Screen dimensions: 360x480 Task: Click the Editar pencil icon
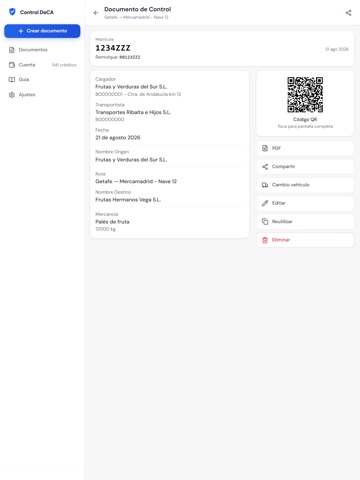coord(265,203)
